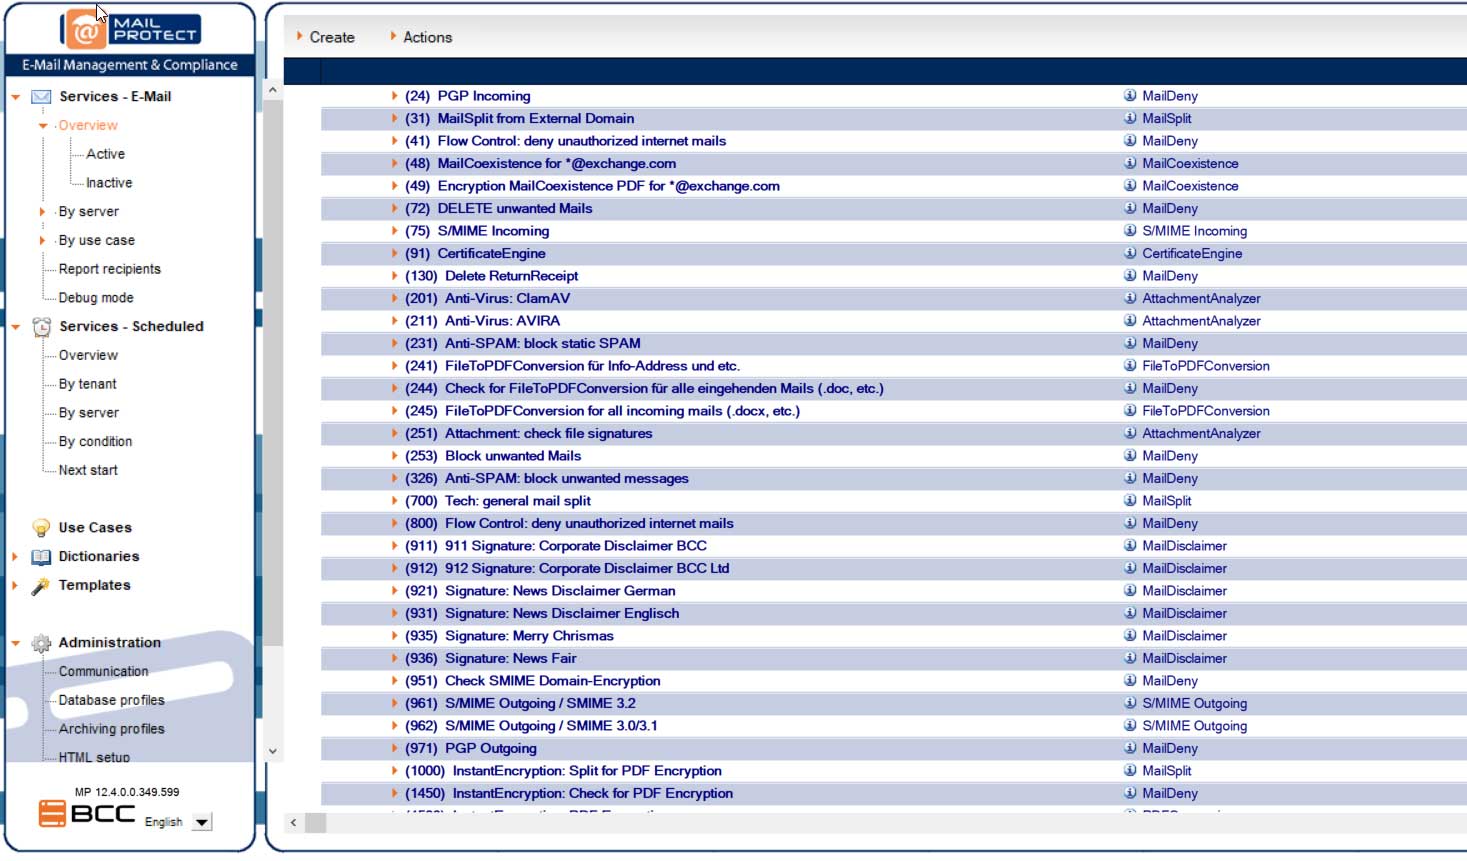Click the sidebar scroll up arrow
Image resolution: width=1467 pixels, height=861 pixels.
tap(273, 90)
